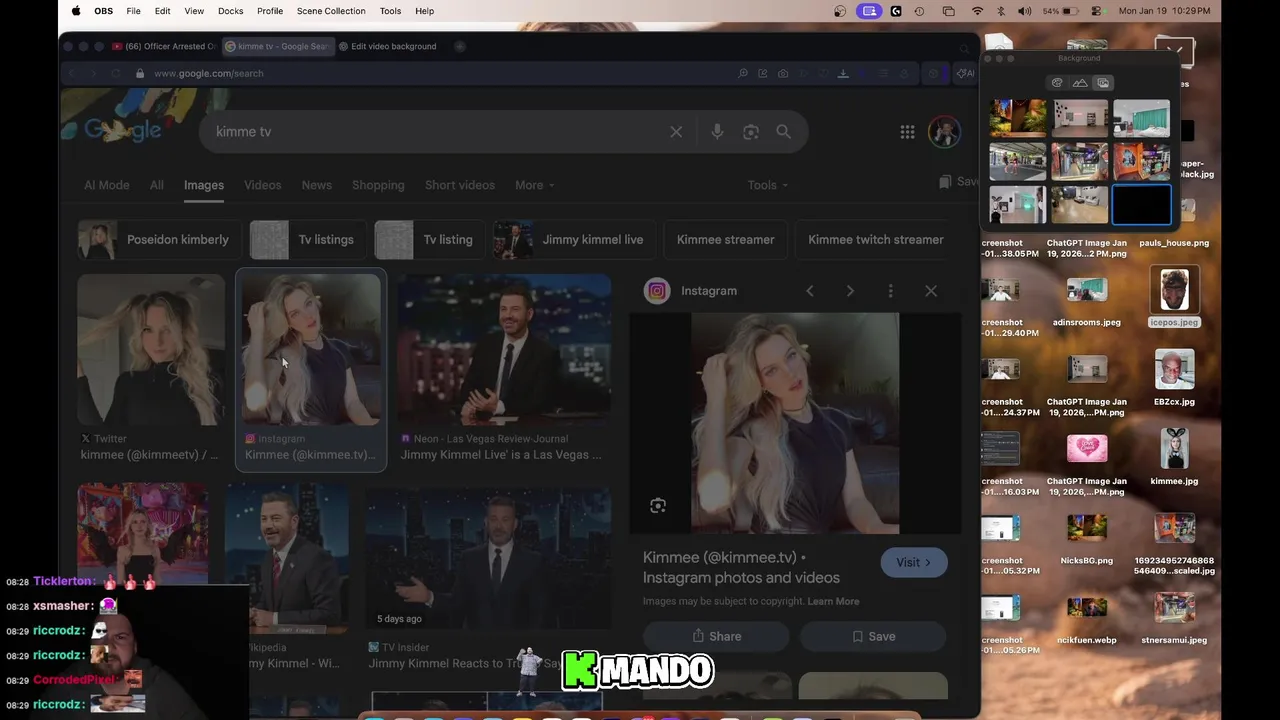The image size is (1280, 720).
Task: Select the Videos search tab
Action: [263, 185]
